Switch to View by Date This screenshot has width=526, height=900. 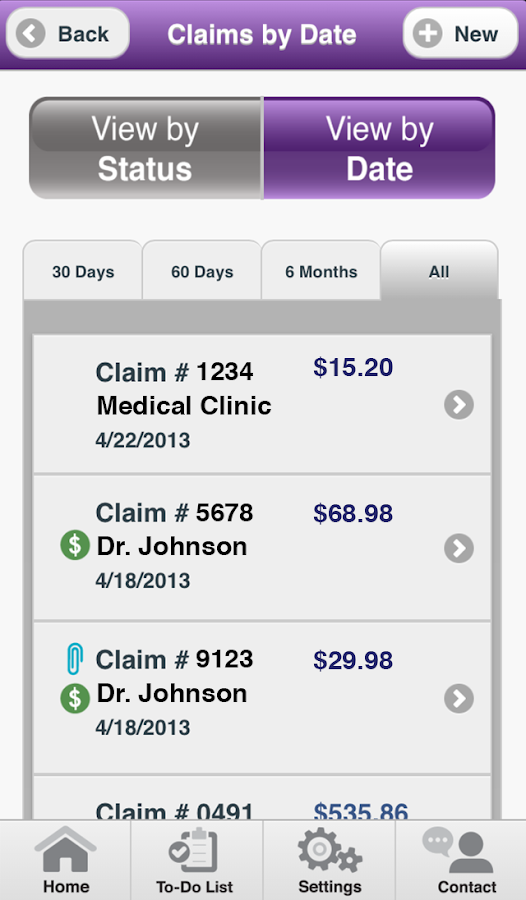[379, 148]
